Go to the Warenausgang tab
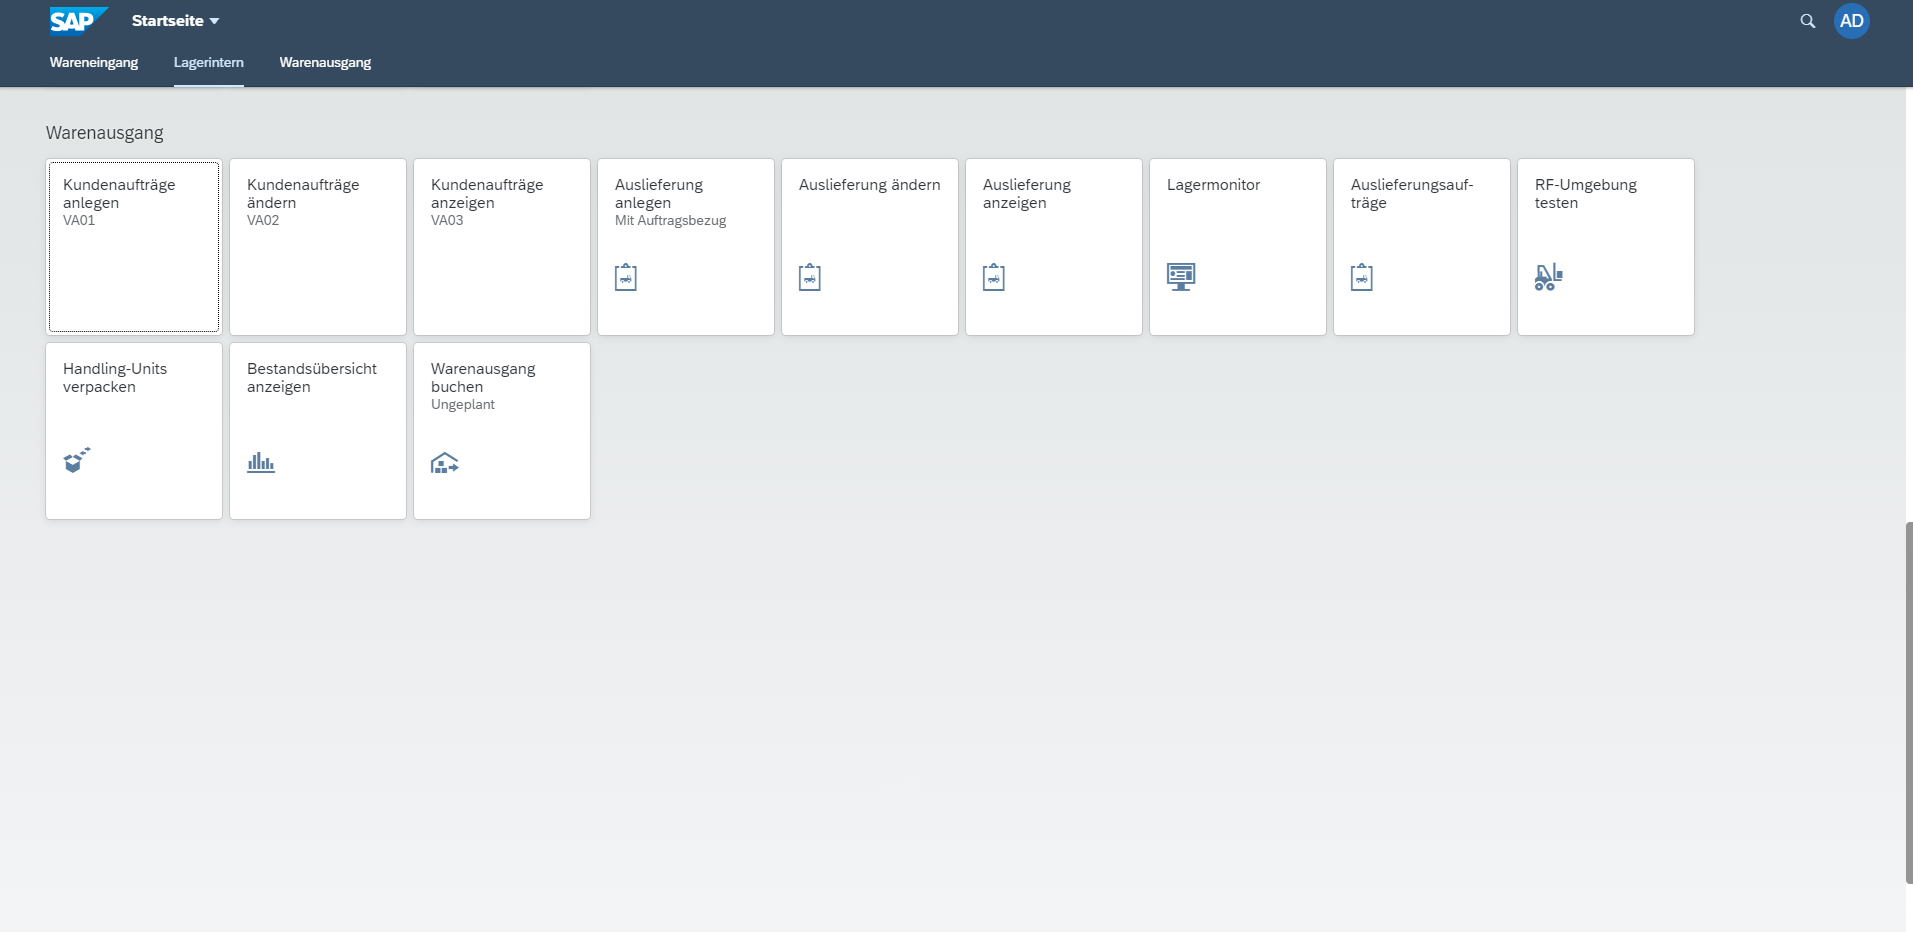 [325, 62]
